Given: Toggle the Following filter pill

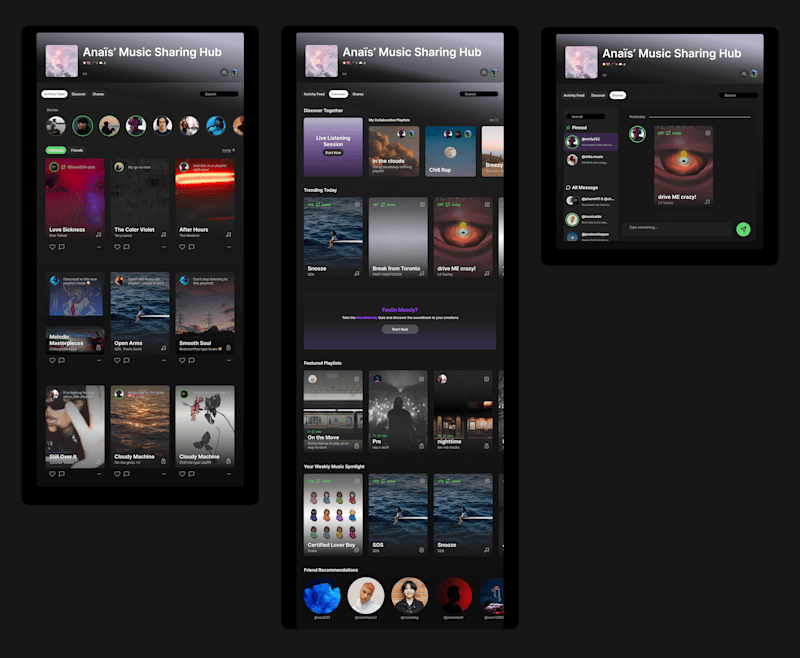Looking at the screenshot, I should click(56, 150).
